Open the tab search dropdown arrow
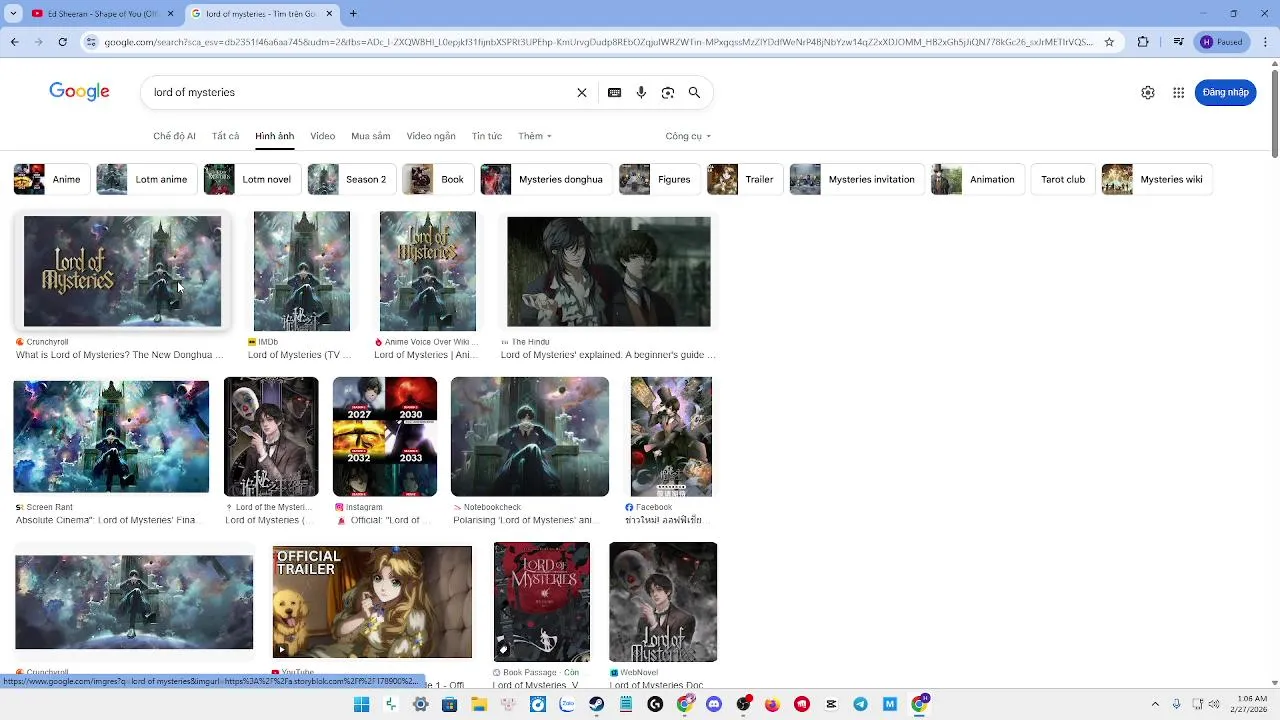This screenshot has height=720, width=1280. (12, 13)
